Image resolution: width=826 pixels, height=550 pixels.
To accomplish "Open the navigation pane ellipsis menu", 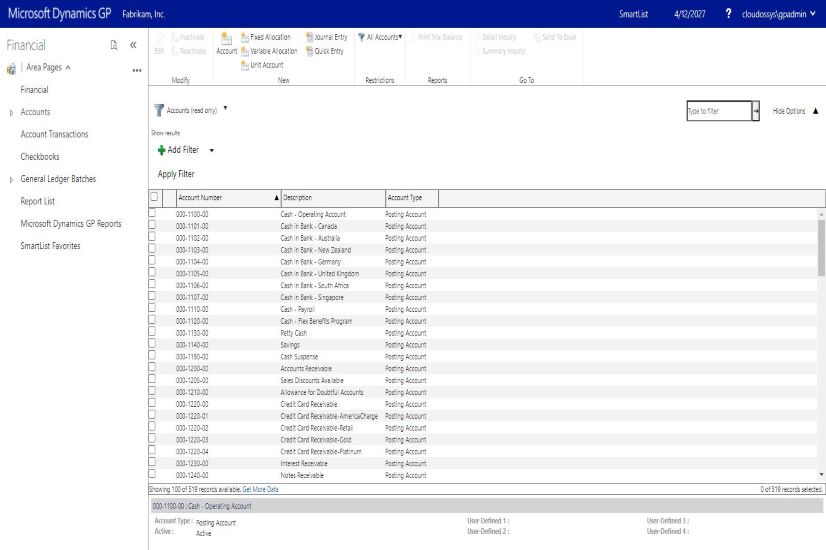I will point(137,70).
